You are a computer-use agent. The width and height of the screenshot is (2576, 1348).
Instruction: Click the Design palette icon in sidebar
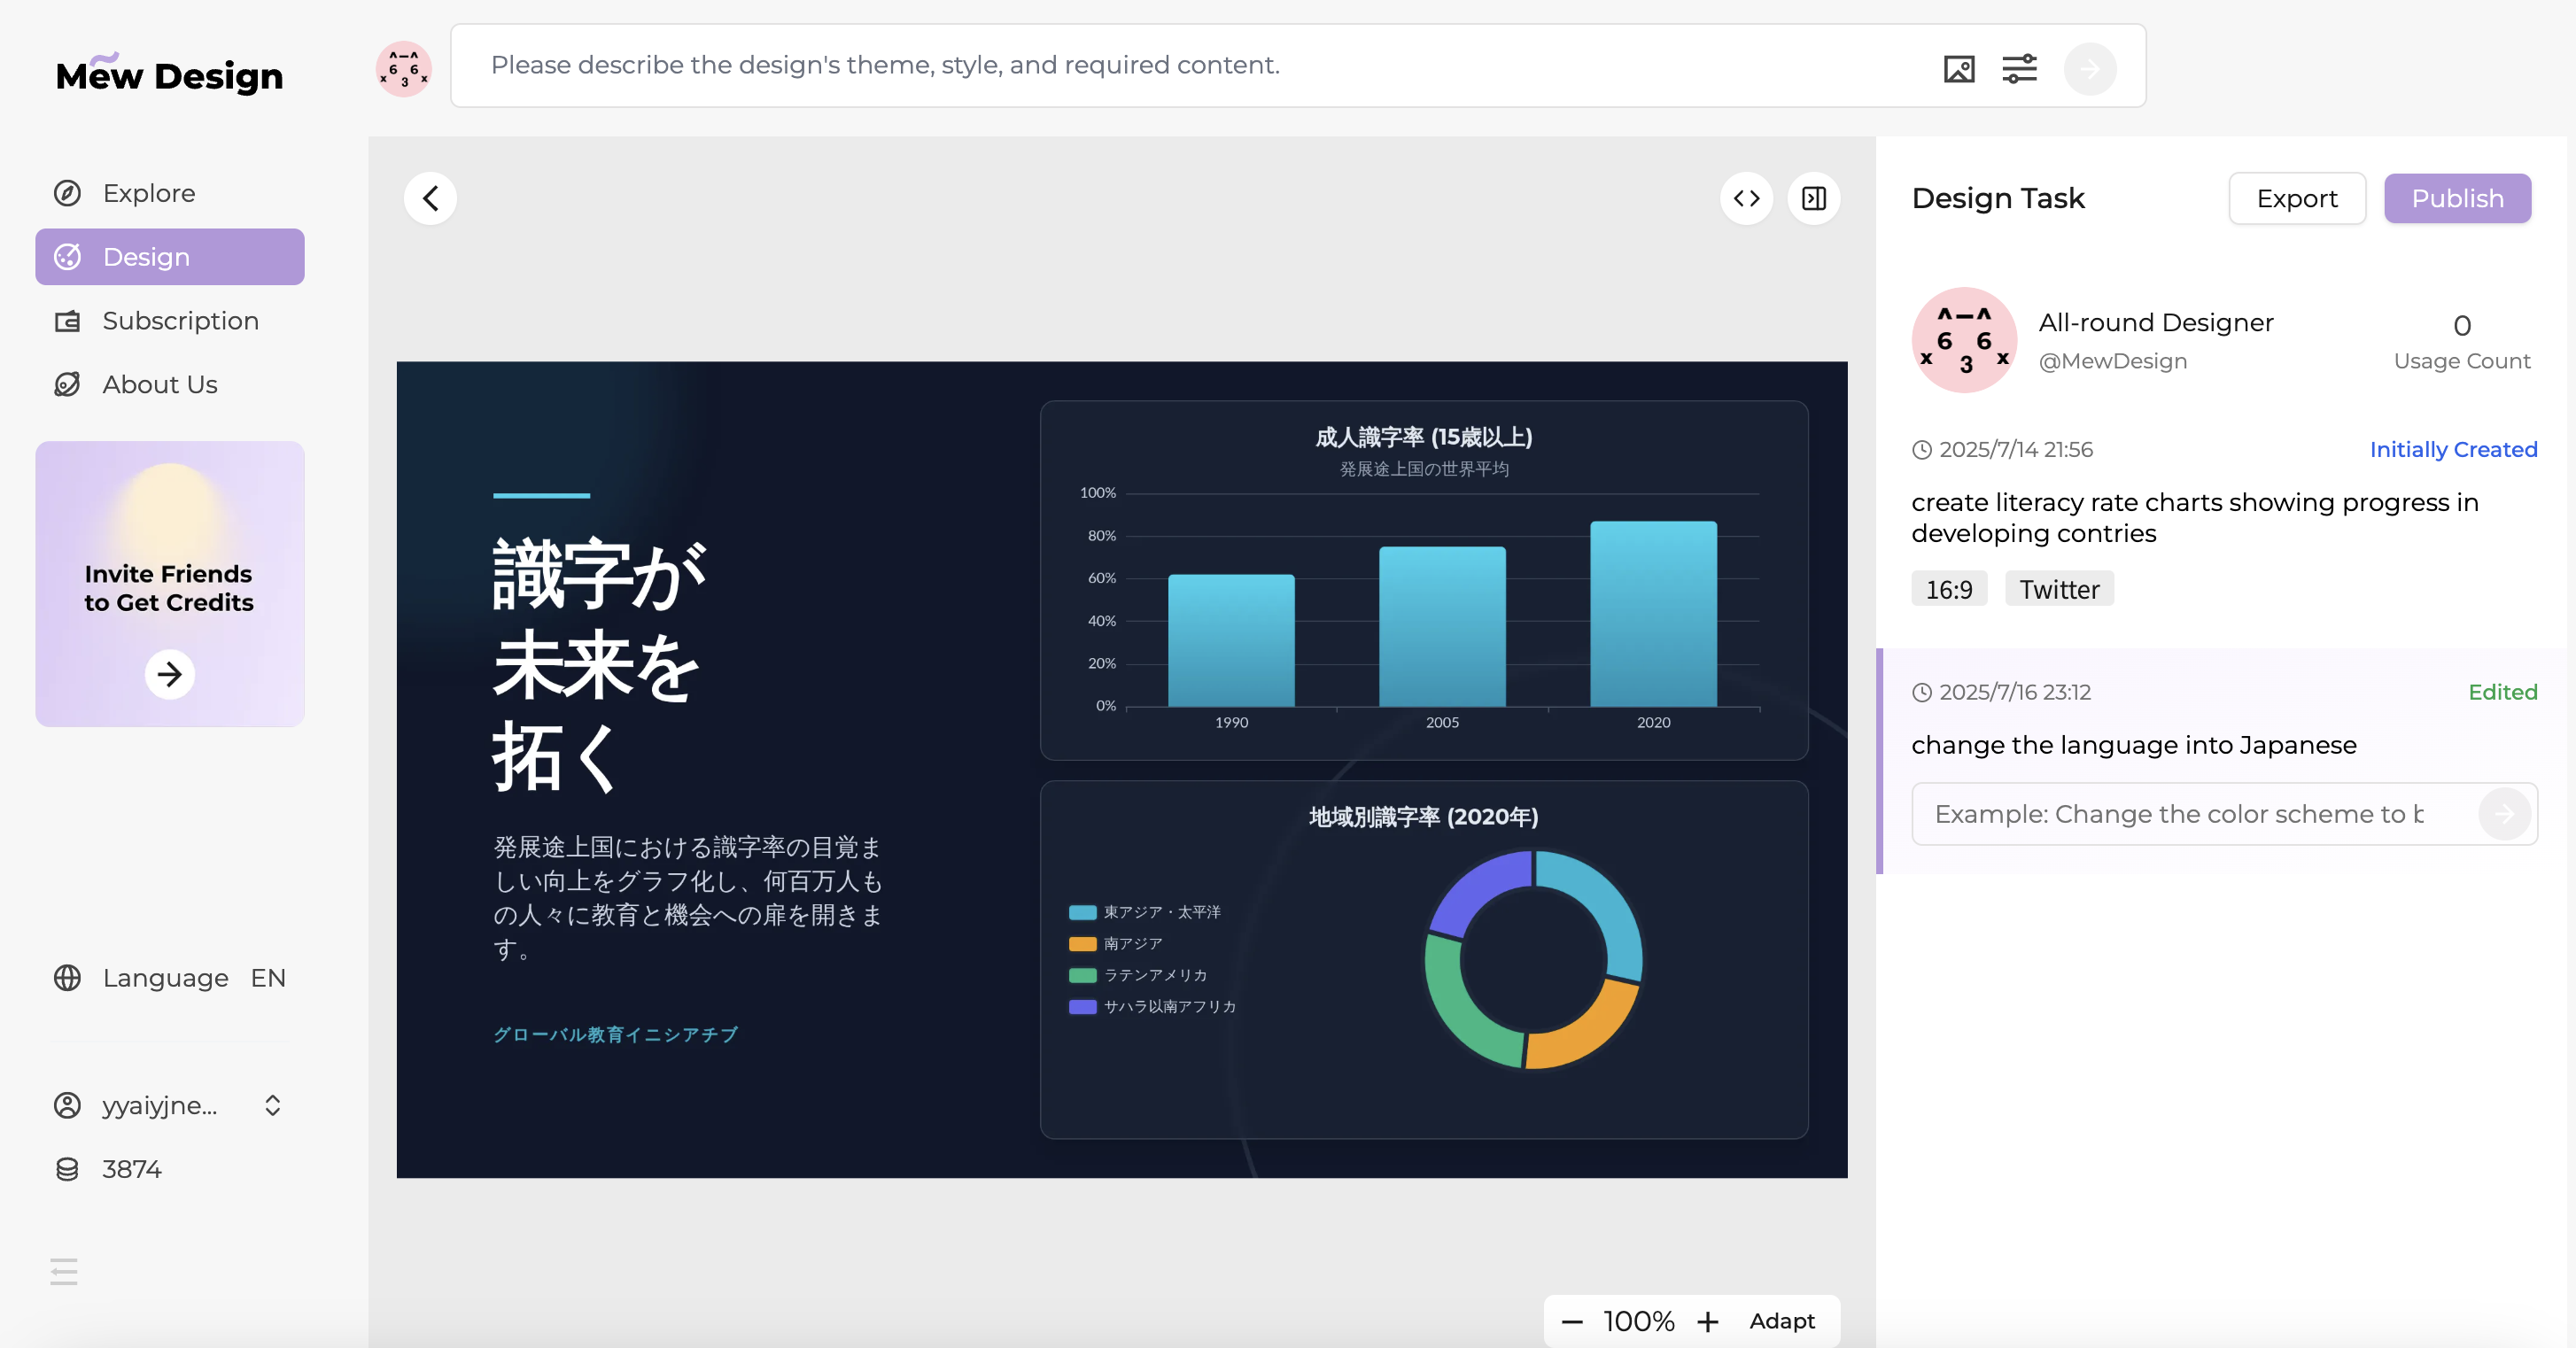pos(67,257)
